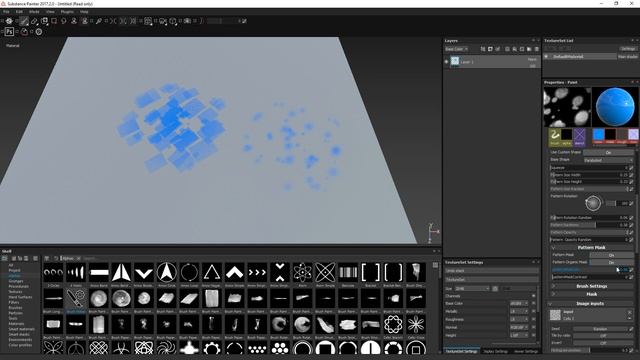
Task: Toggle the metal channel swatch
Action: [610, 136]
